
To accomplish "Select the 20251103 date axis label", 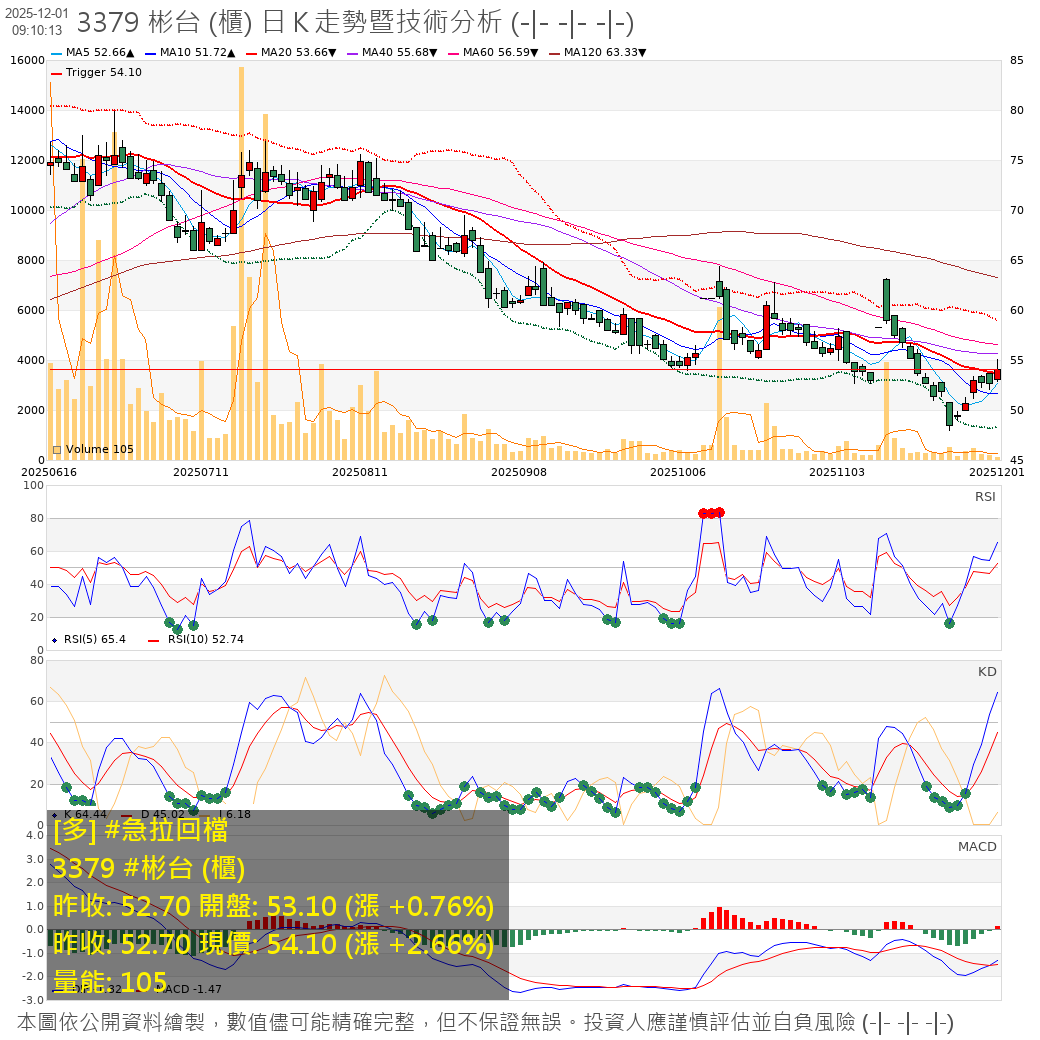I will (x=836, y=471).
